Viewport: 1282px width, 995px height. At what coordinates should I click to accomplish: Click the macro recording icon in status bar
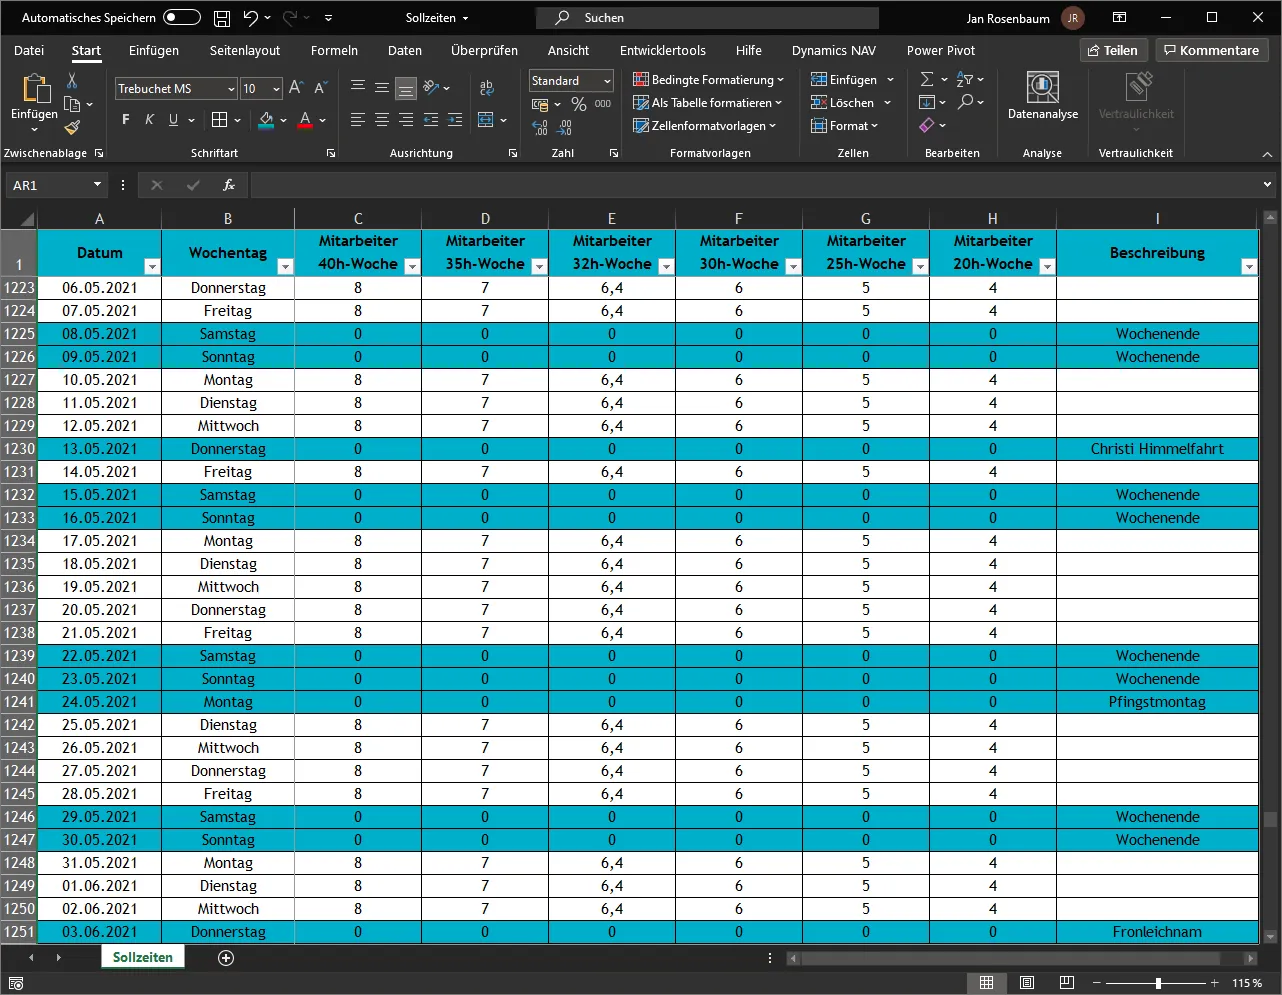[x=16, y=983]
